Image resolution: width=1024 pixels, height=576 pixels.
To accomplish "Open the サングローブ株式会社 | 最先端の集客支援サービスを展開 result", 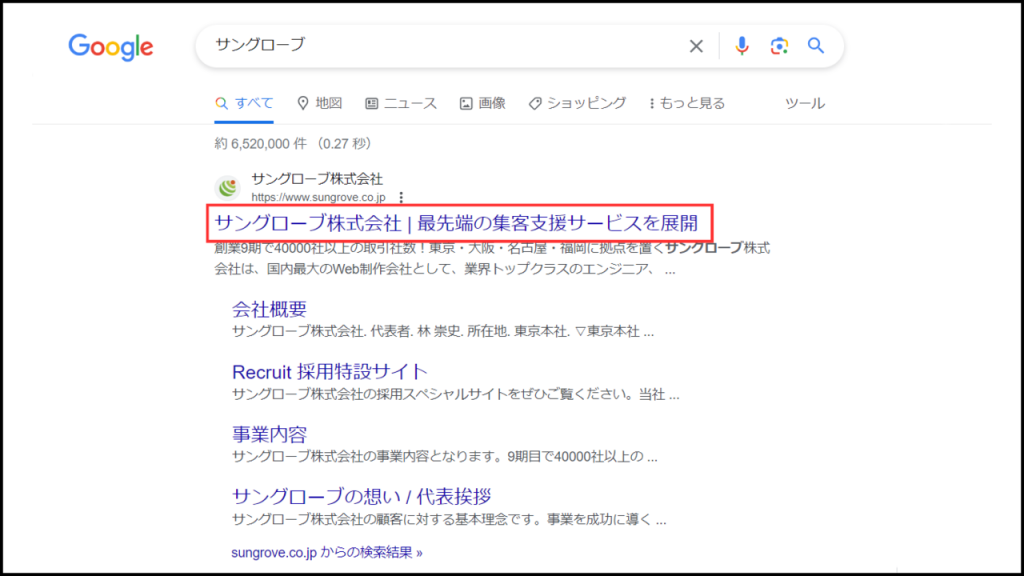I will click(456, 223).
